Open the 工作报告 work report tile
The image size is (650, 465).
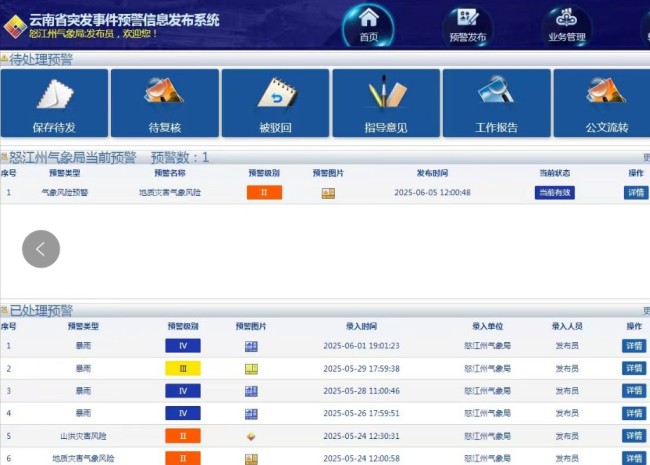click(x=496, y=103)
